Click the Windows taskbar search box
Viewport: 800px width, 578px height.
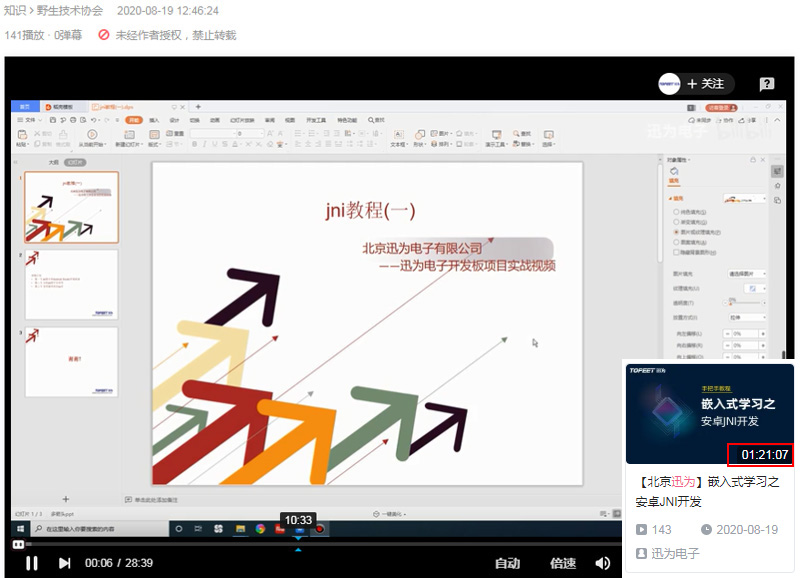(x=100, y=529)
